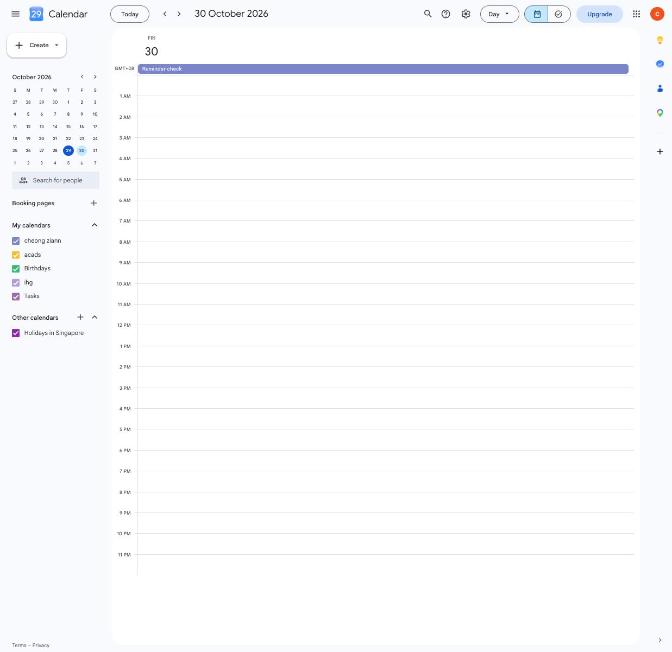Open the support help icon

click(x=446, y=14)
